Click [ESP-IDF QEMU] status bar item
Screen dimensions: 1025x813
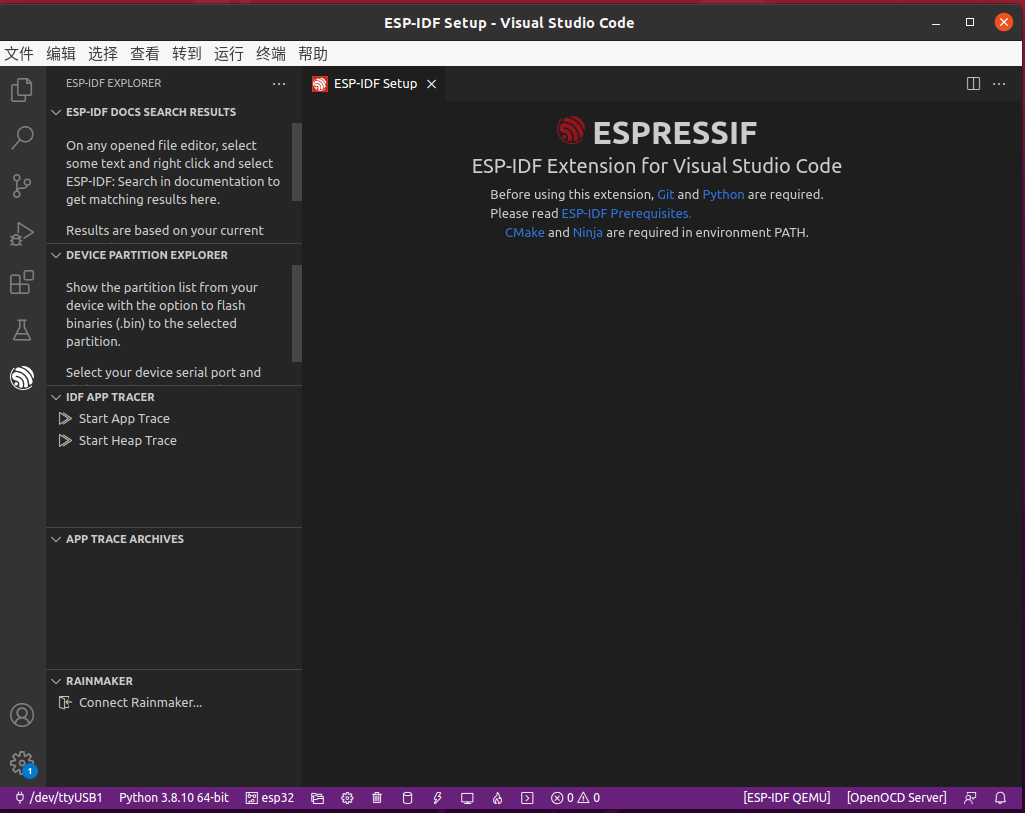[786, 797]
